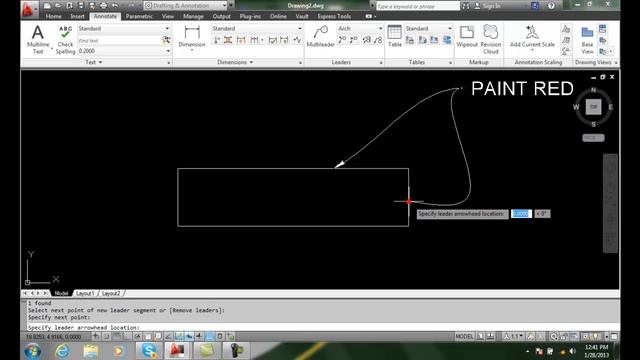Viewport: 640px width, 360px height.
Task: Toggle Polar tracking in status bar
Action: (138, 337)
